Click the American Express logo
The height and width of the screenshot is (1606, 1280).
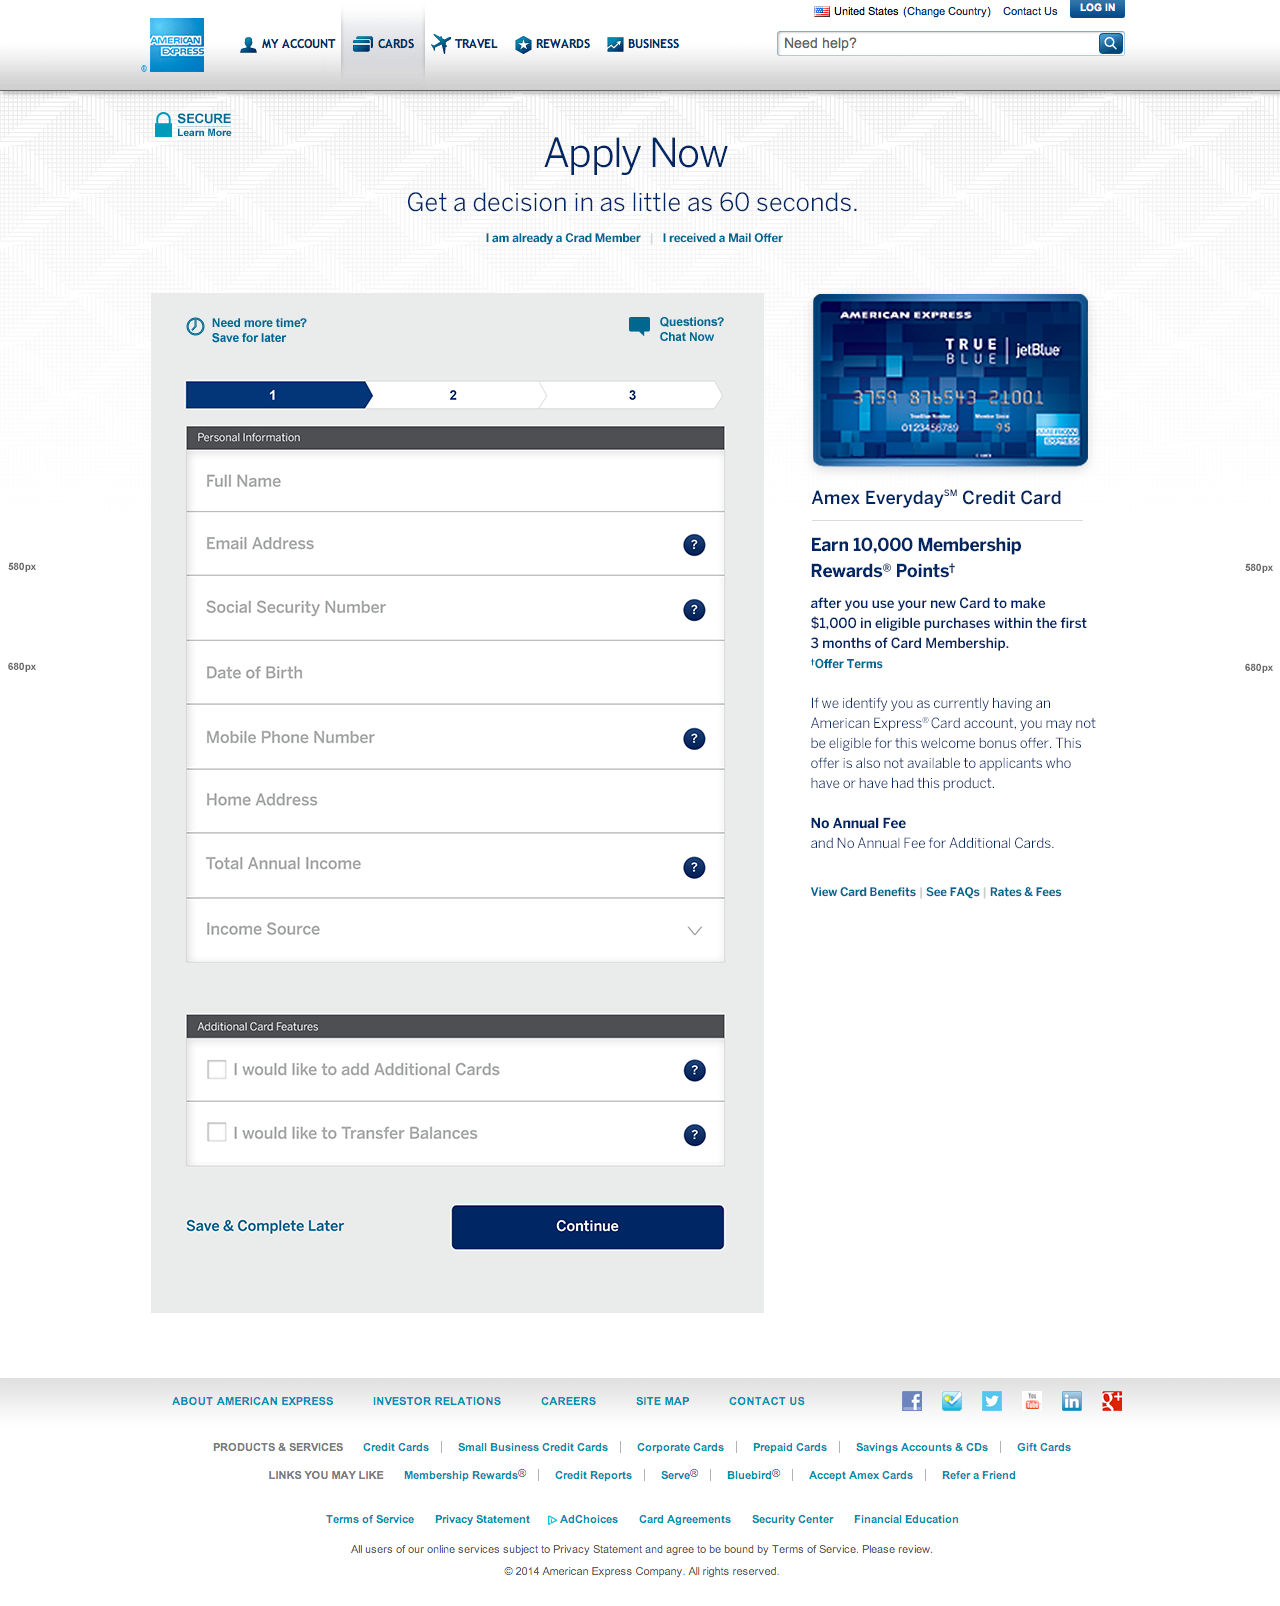point(177,45)
